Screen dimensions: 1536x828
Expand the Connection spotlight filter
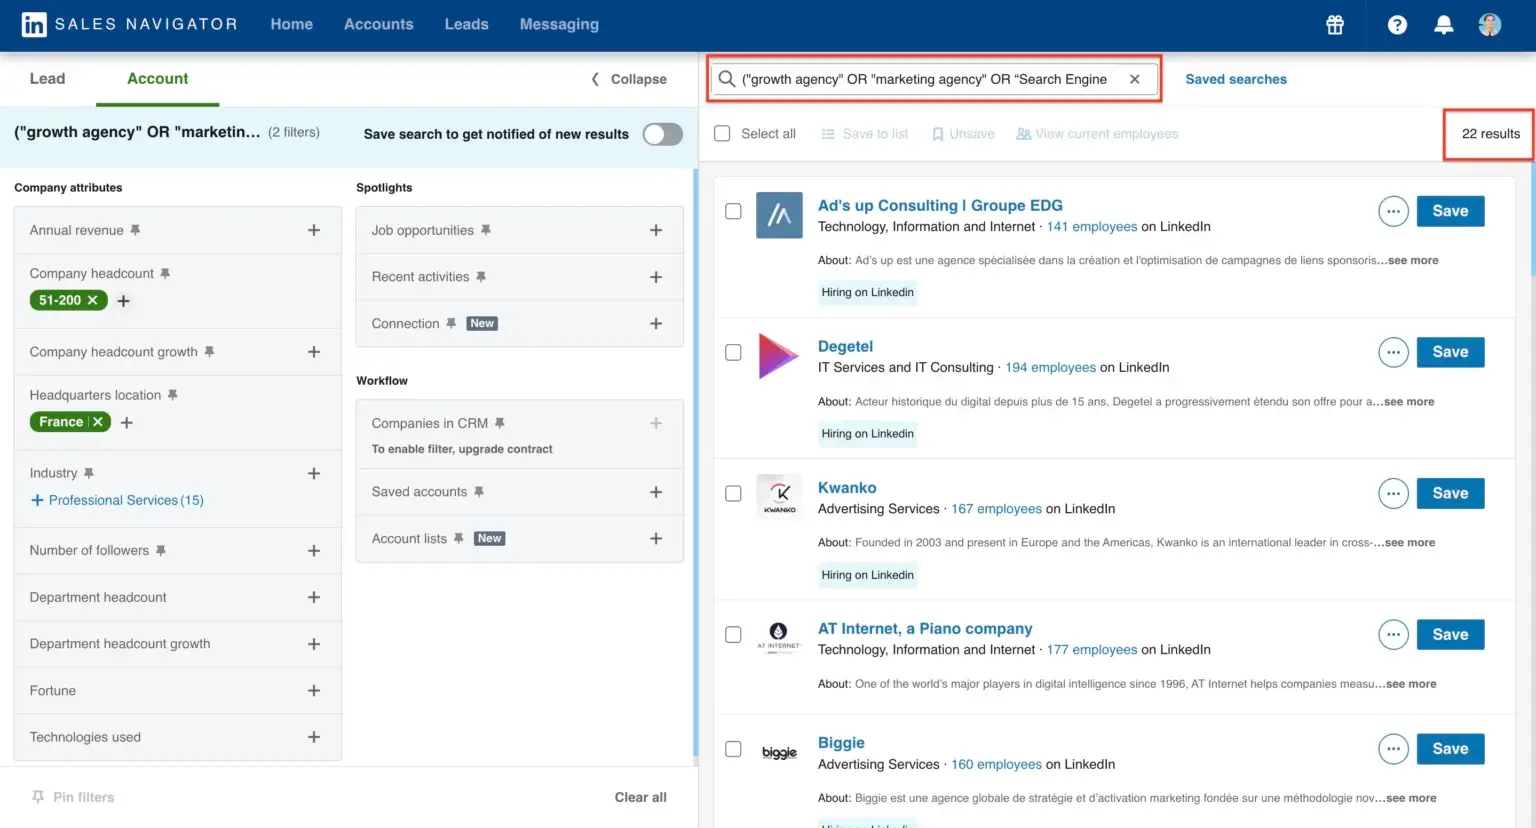click(656, 324)
